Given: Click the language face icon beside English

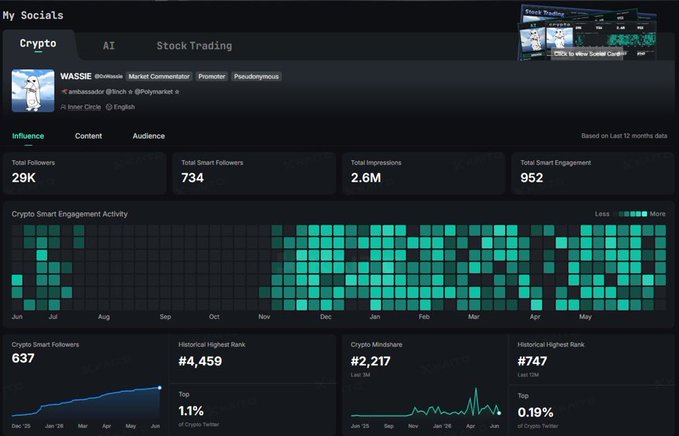Looking at the screenshot, I should [x=109, y=107].
